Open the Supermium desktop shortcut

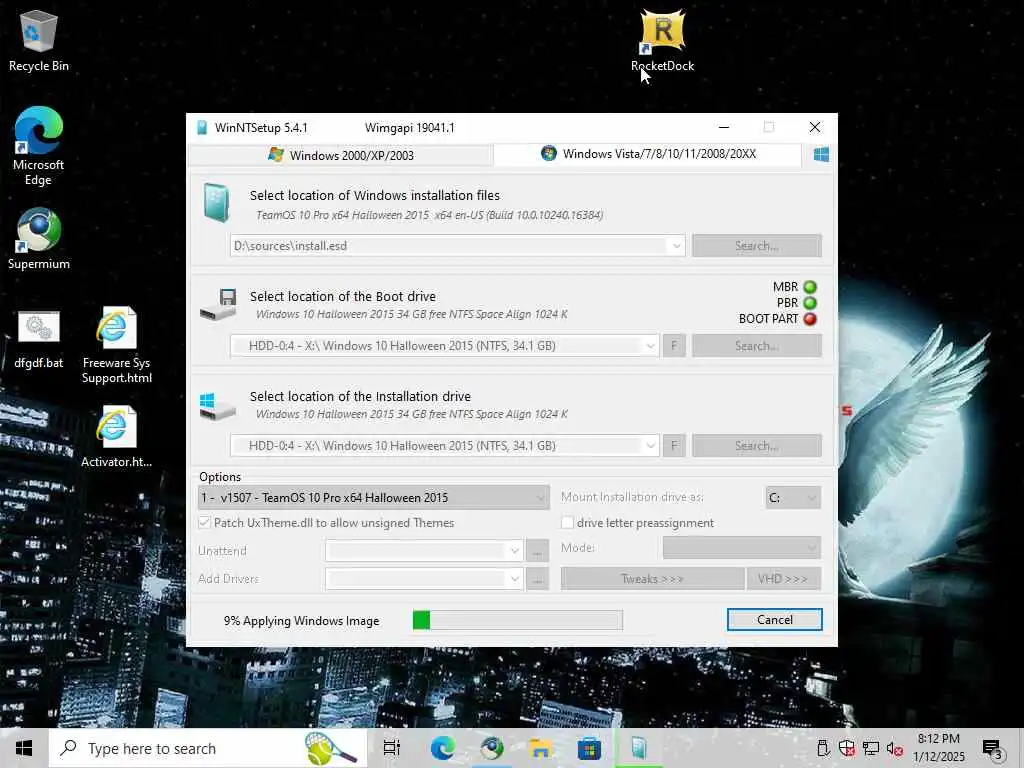pos(39,239)
